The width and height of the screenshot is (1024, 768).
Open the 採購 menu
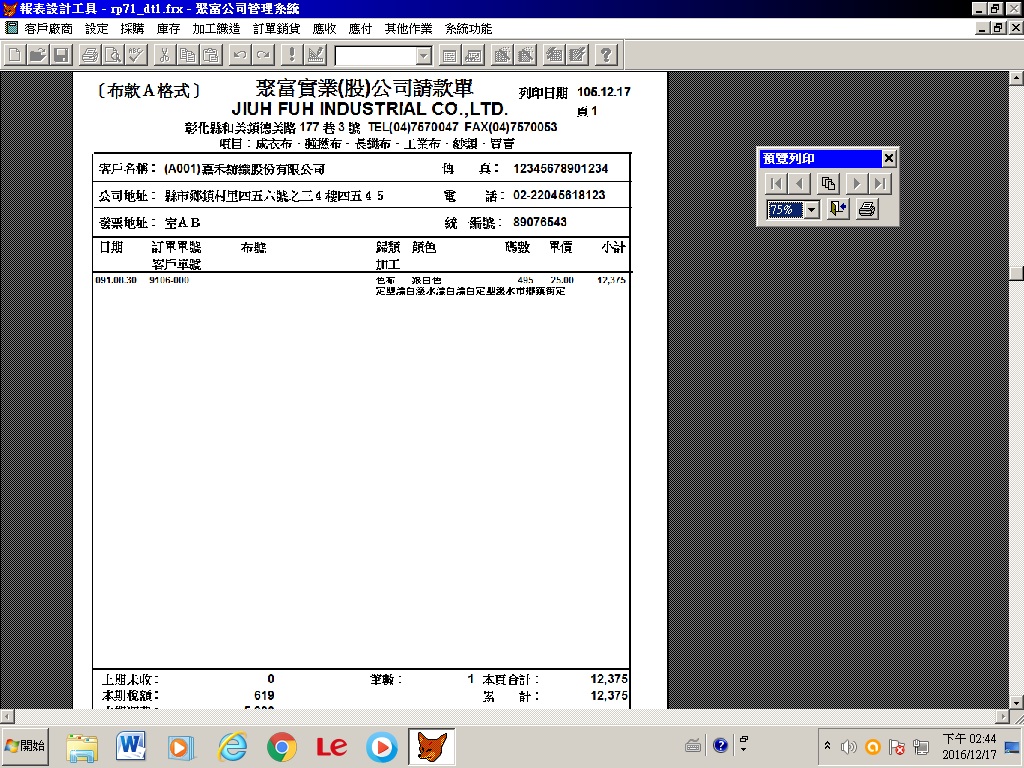click(x=132, y=29)
